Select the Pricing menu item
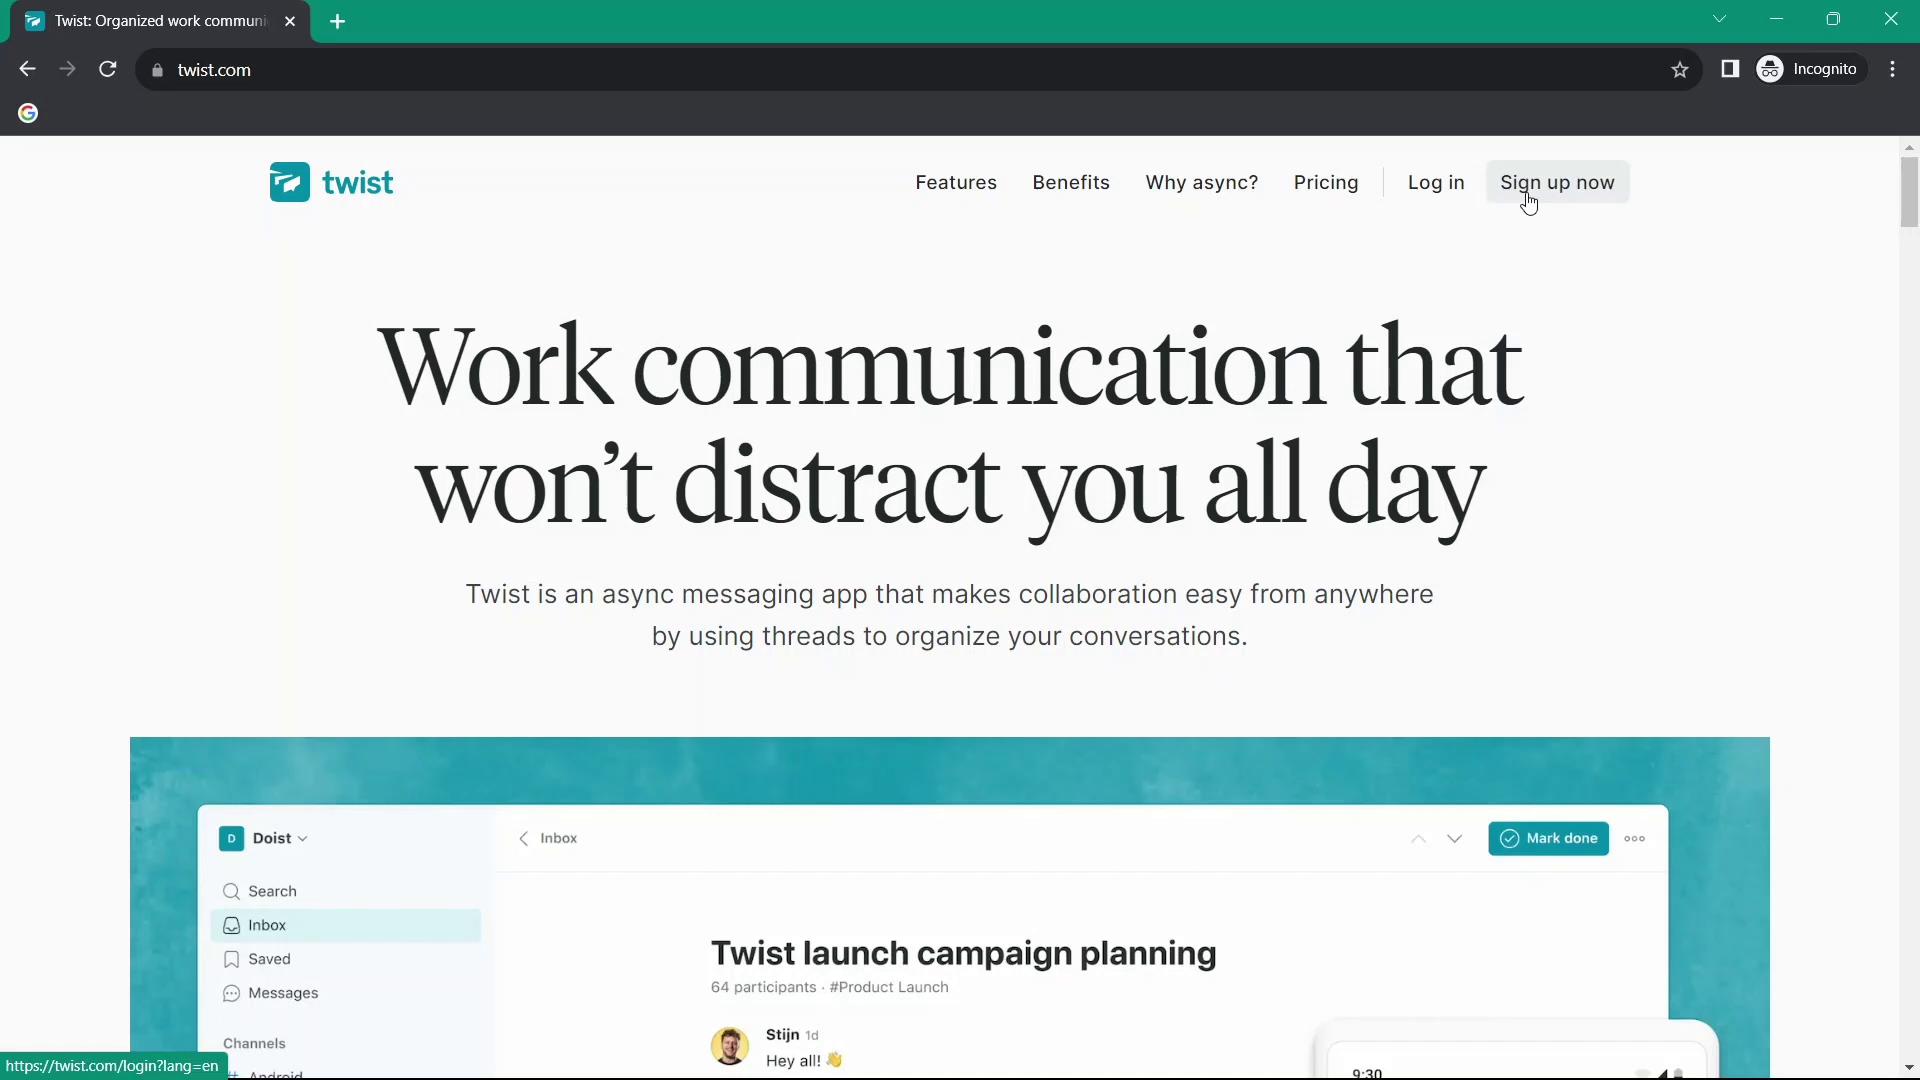 [1325, 182]
